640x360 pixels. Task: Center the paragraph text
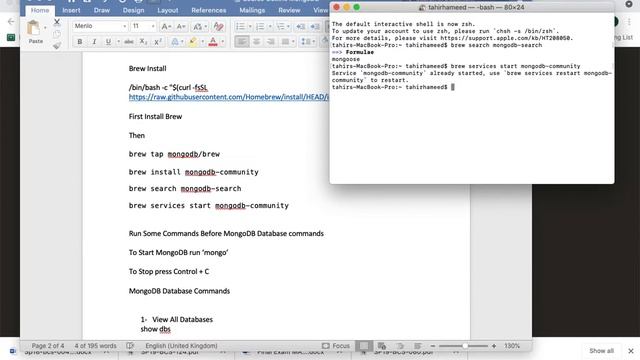click(x=256, y=42)
